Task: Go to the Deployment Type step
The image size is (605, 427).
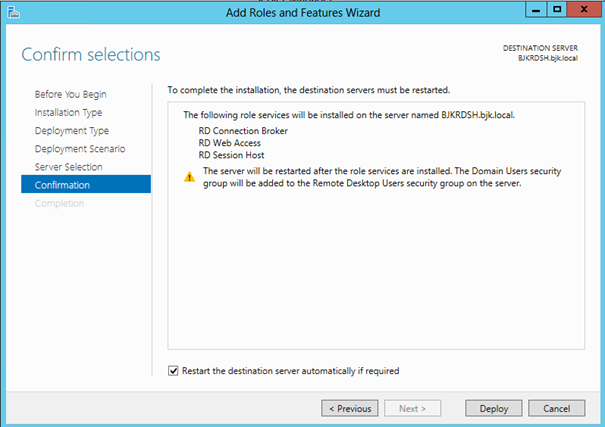Action: pos(72,131)
